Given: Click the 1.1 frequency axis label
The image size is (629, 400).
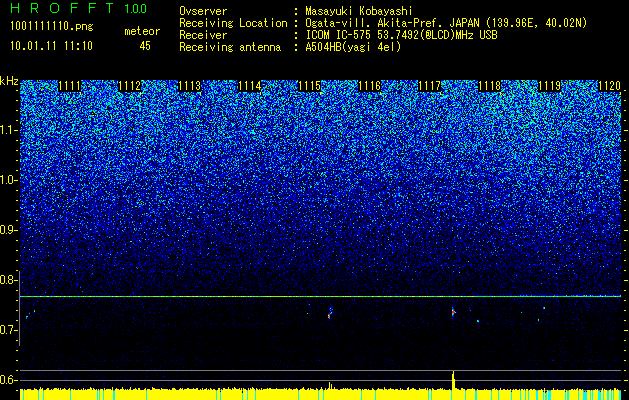Looking at the screenshot, I should [9, 130].
